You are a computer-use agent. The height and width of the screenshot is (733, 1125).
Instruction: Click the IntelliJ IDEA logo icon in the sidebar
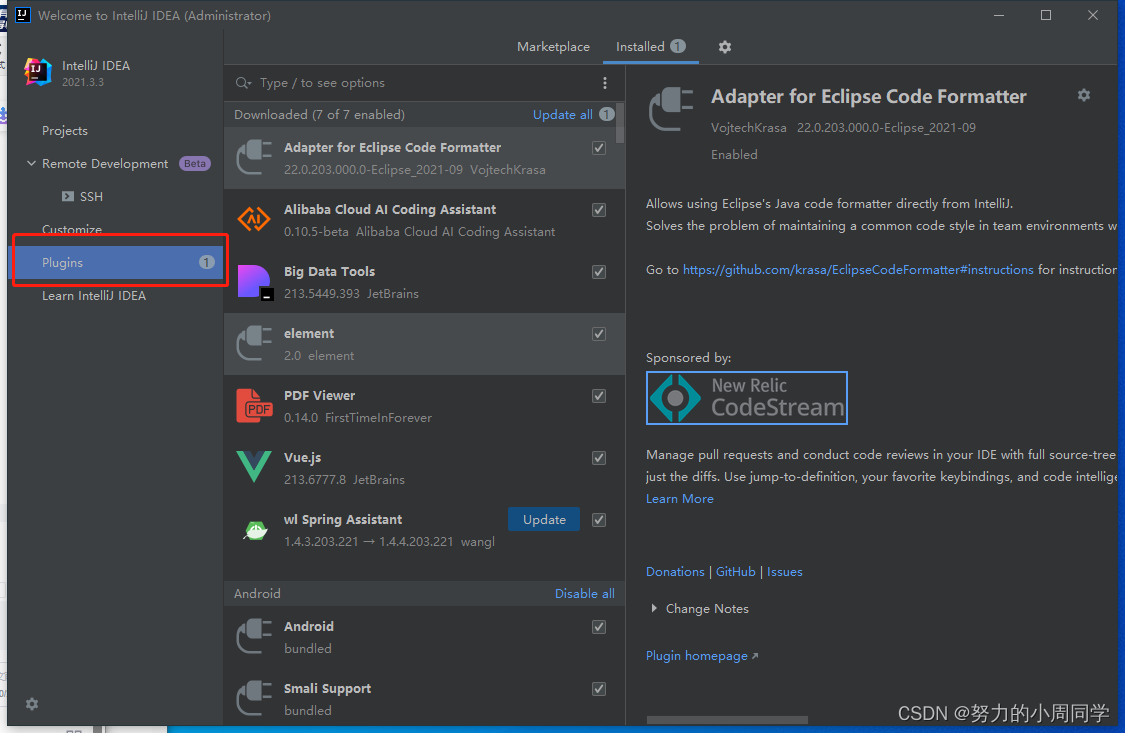click(37, 72)
